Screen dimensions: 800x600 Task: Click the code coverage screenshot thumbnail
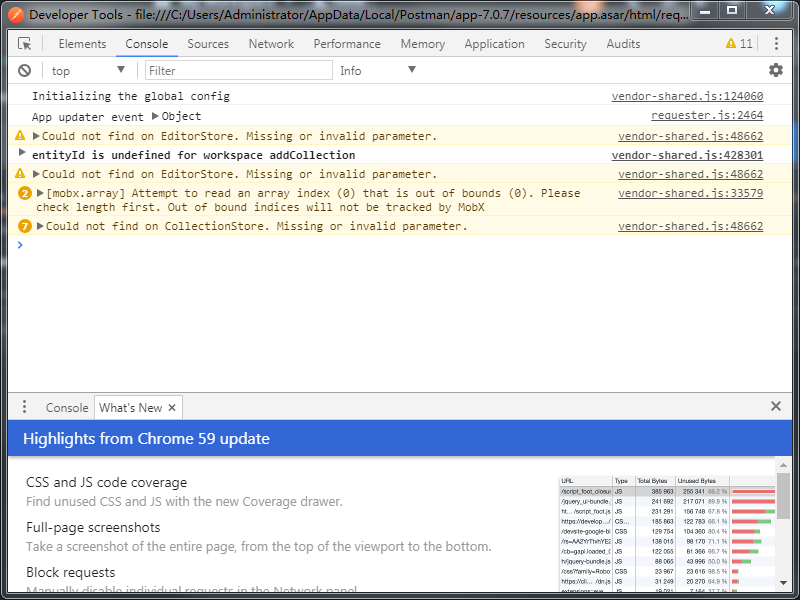[667, 534]
